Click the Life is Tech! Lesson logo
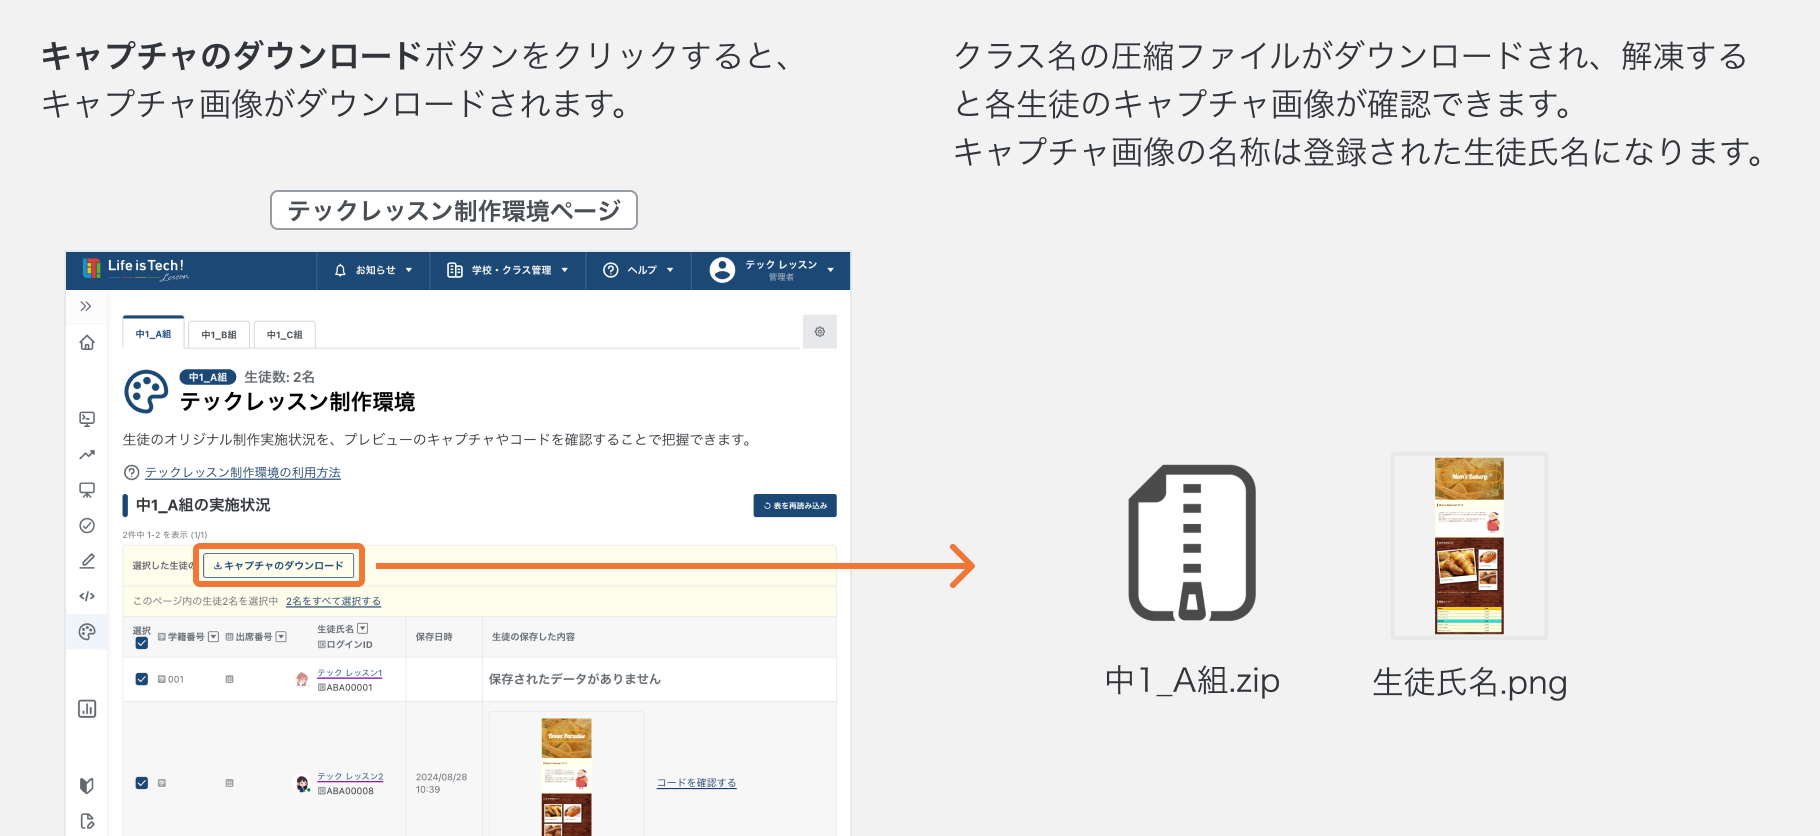The width and height of the screenshot is (1820, 836). pos(135,269)
